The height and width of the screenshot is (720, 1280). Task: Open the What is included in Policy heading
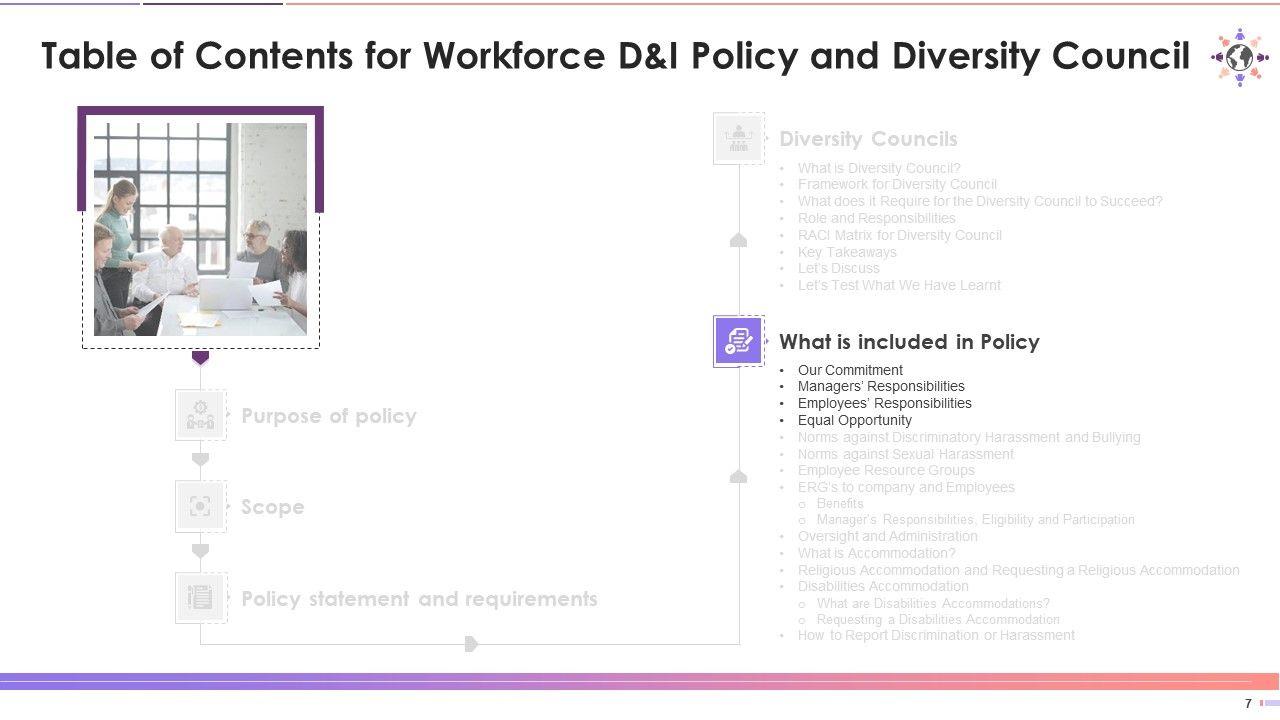point(909,342)
